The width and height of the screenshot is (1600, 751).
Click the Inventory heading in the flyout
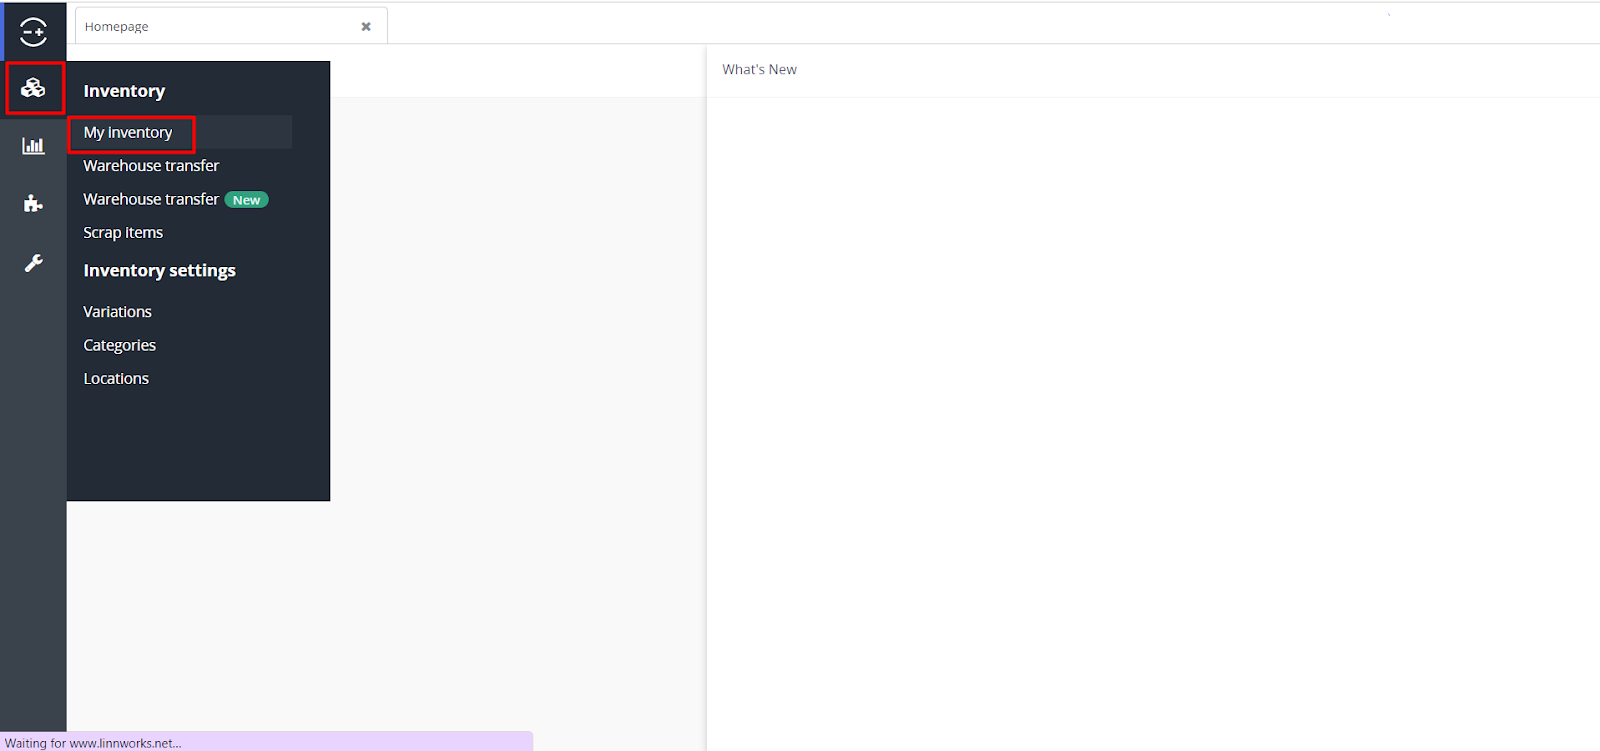pyautogui.click(x=124, y=91)
